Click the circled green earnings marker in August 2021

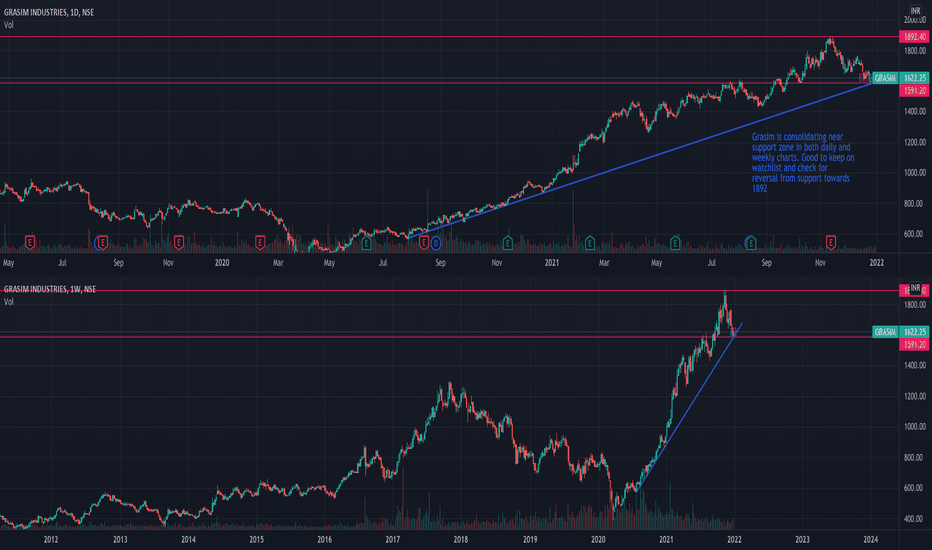[751, 242]
